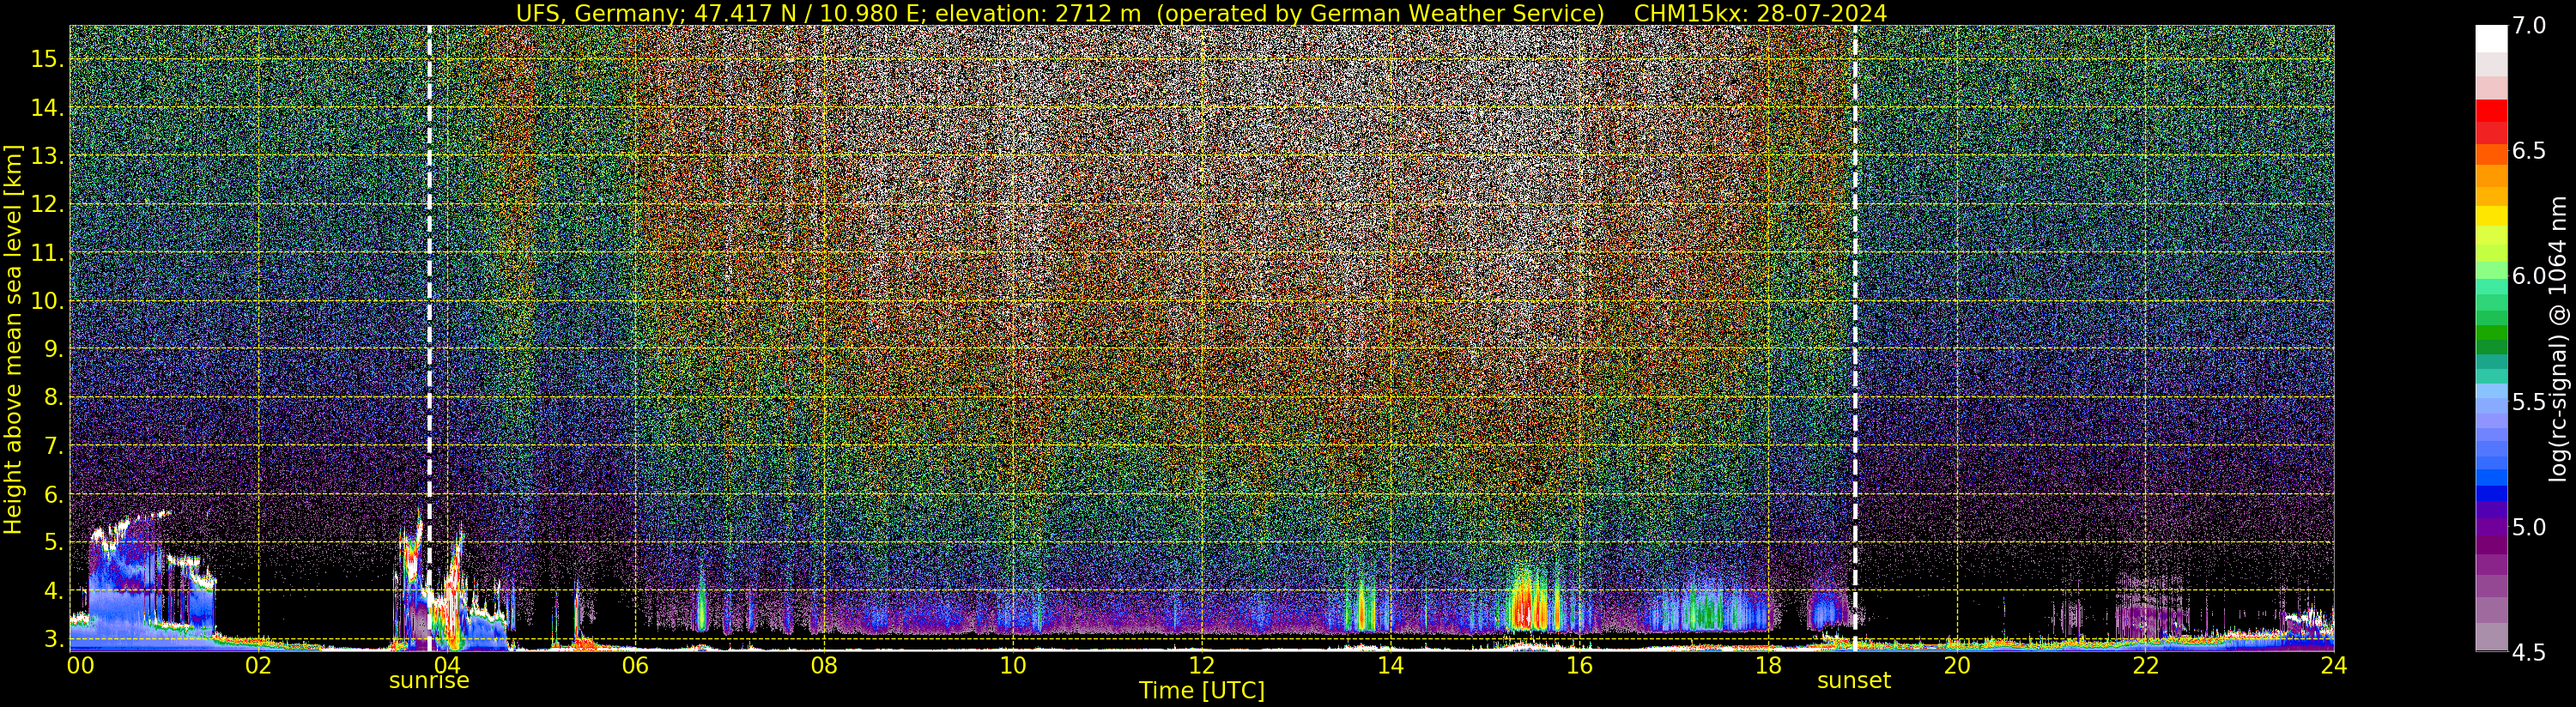Click the '10' time tick label
Screen dimensions: 2576x707
(x=1013, y=665)
